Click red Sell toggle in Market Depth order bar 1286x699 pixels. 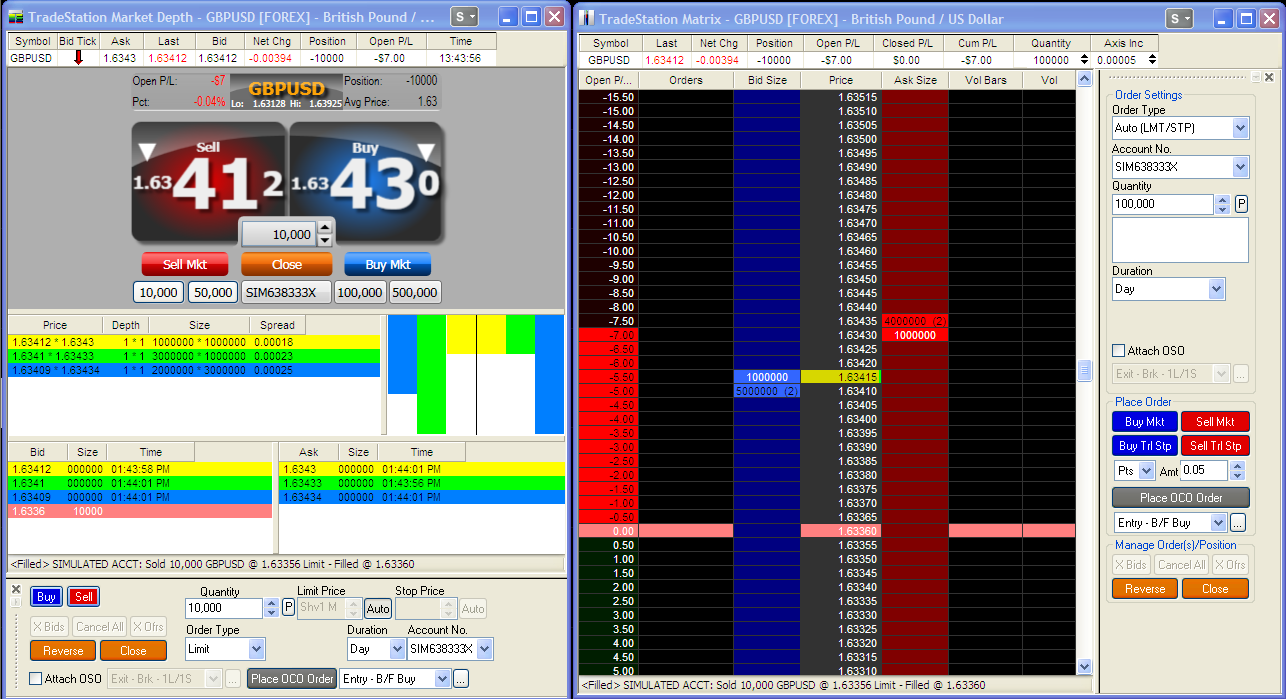(x=84, y=597)
